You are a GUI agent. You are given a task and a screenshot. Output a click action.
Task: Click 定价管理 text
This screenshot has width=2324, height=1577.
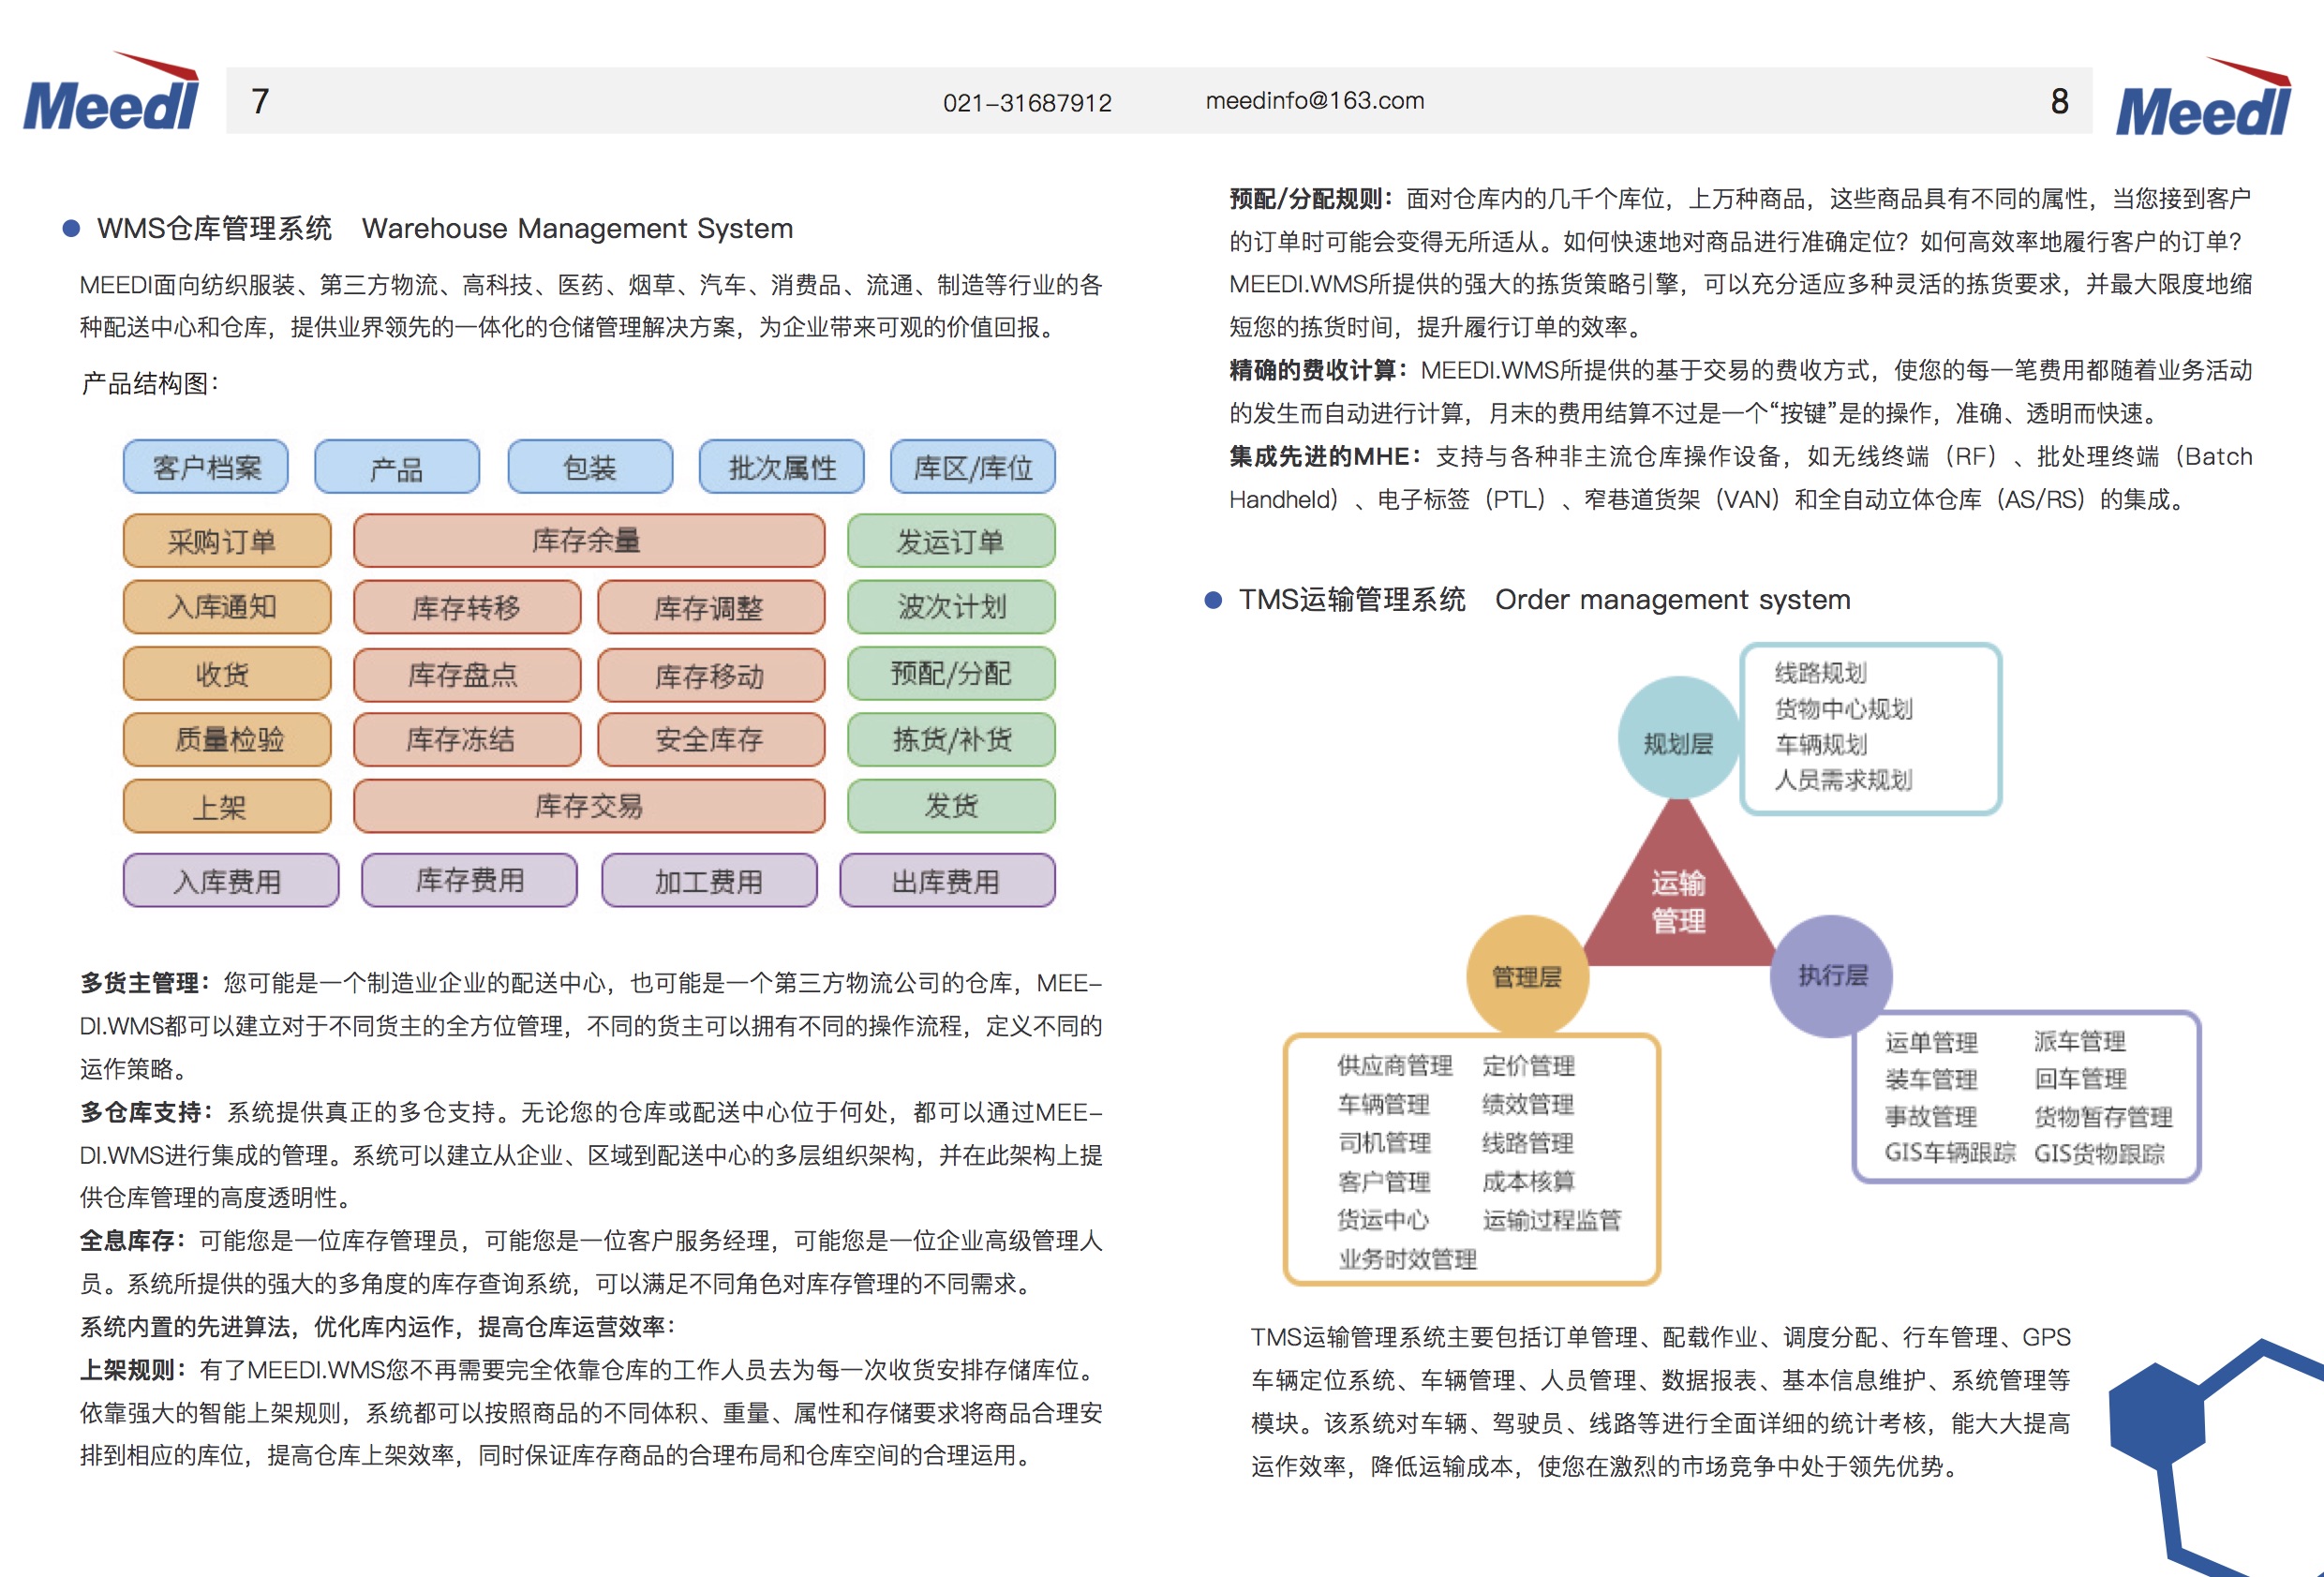(x=1528, y=1066)
